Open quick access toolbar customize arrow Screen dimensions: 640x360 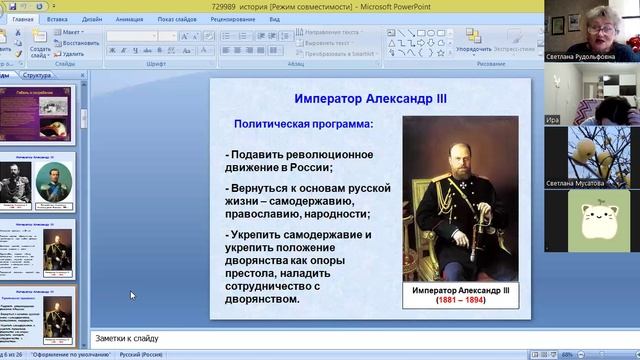click(54, 7)
